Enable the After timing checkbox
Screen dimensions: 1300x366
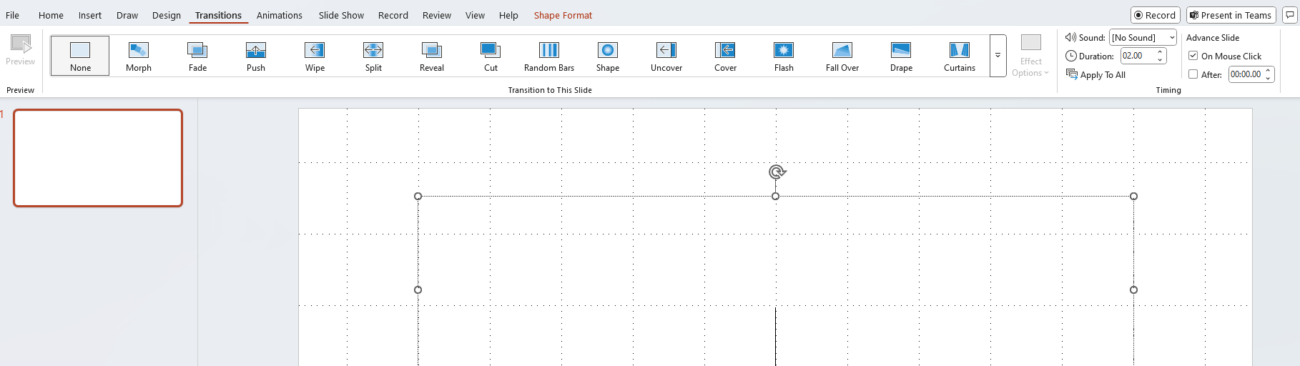[x=1193, y=74]
